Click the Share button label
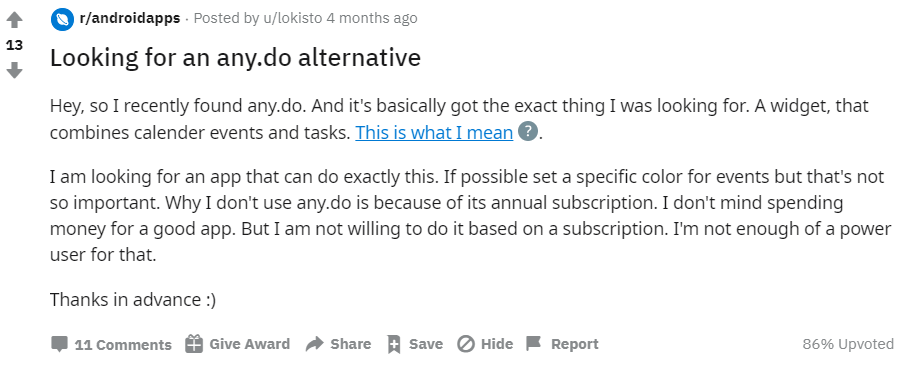The width and height of the screenshot is (914, 365). 350,344
